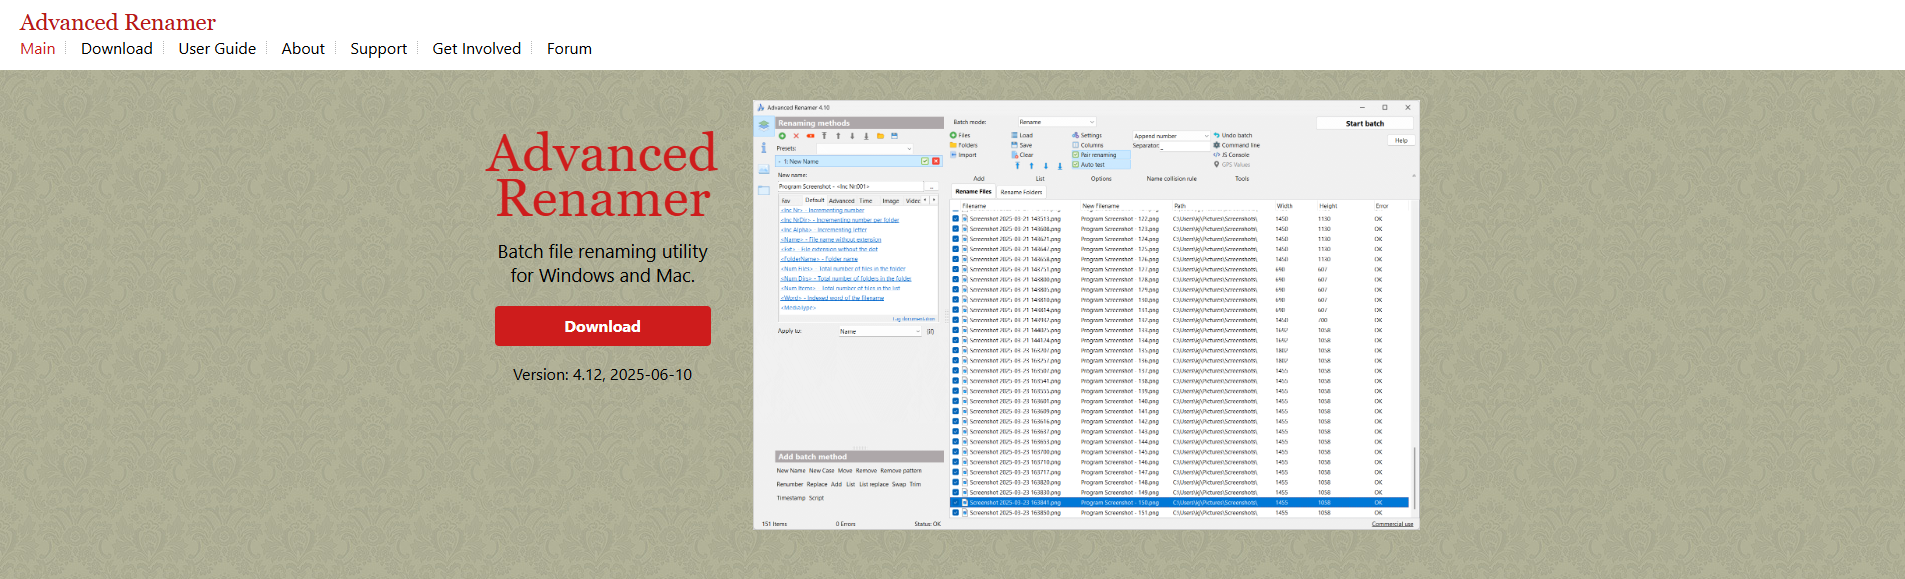Click Clear in the List group
Image resolution: width=1905 pixels, height=579 pixels.
pos(1022,155)
